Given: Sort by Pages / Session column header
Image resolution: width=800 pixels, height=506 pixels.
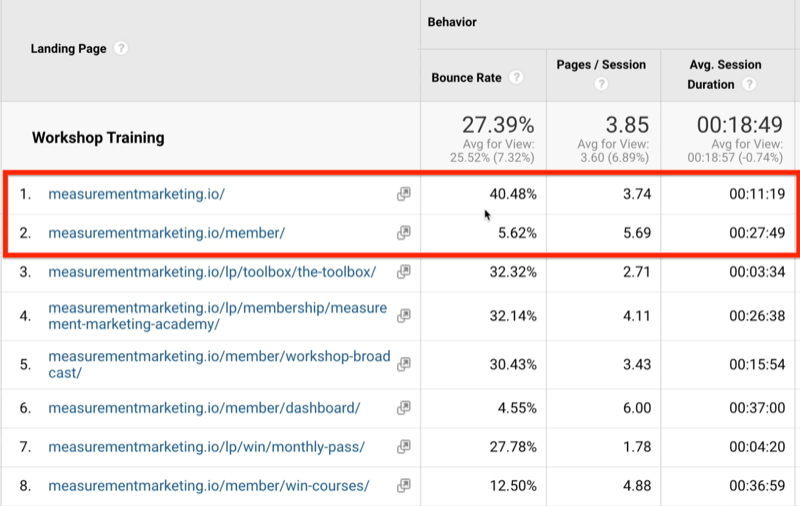Looking at the screenshot, I should click(x=601, y=65).
